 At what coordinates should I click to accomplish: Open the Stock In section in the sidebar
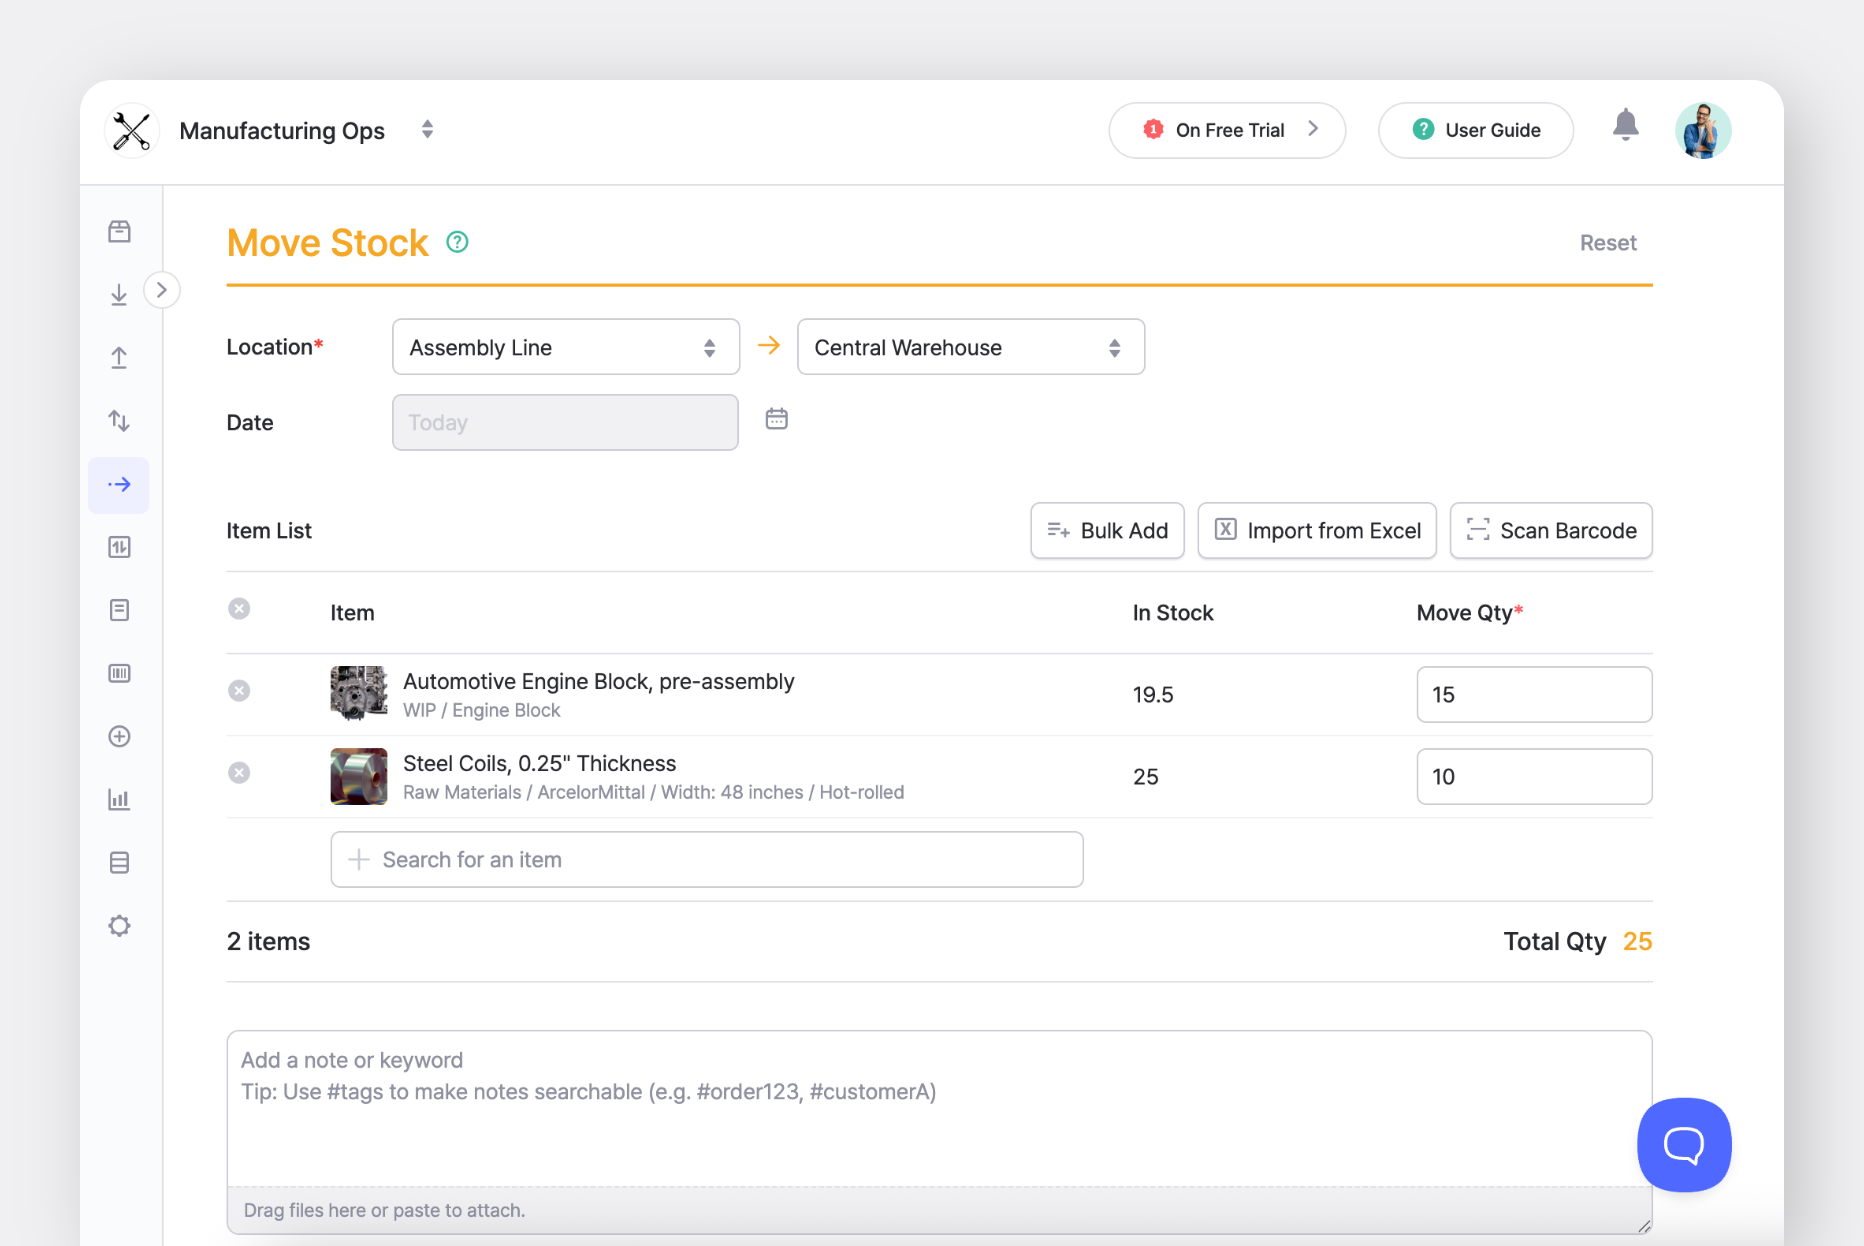click(x=119, y=294)
